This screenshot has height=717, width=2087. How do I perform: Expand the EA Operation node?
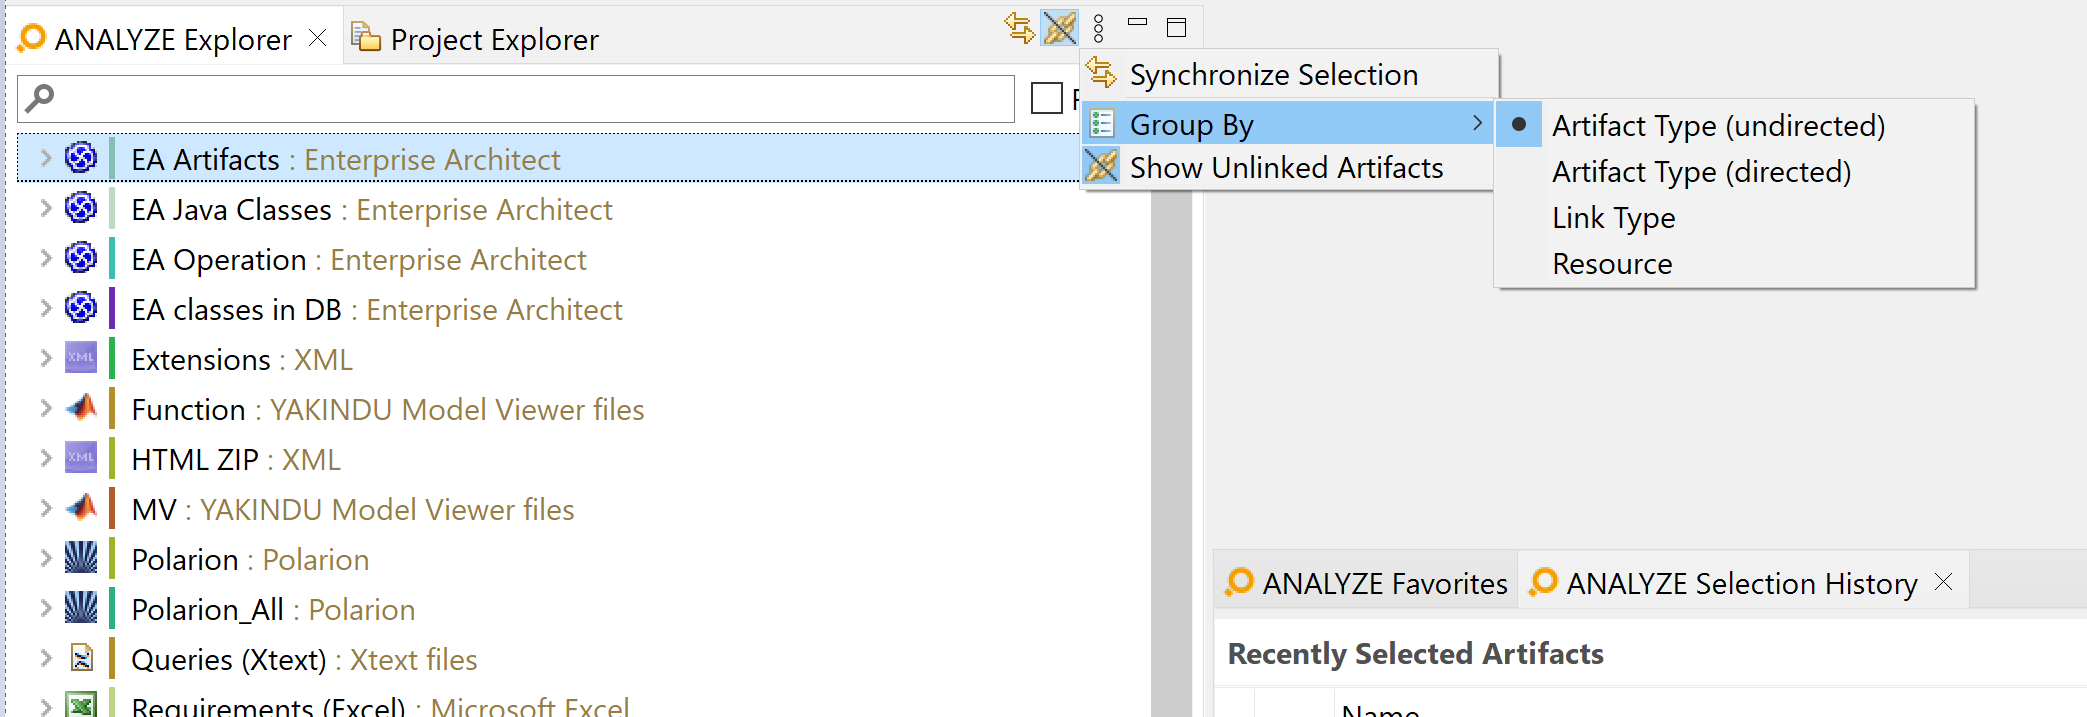pyautogui.click(x=45, y=257)
